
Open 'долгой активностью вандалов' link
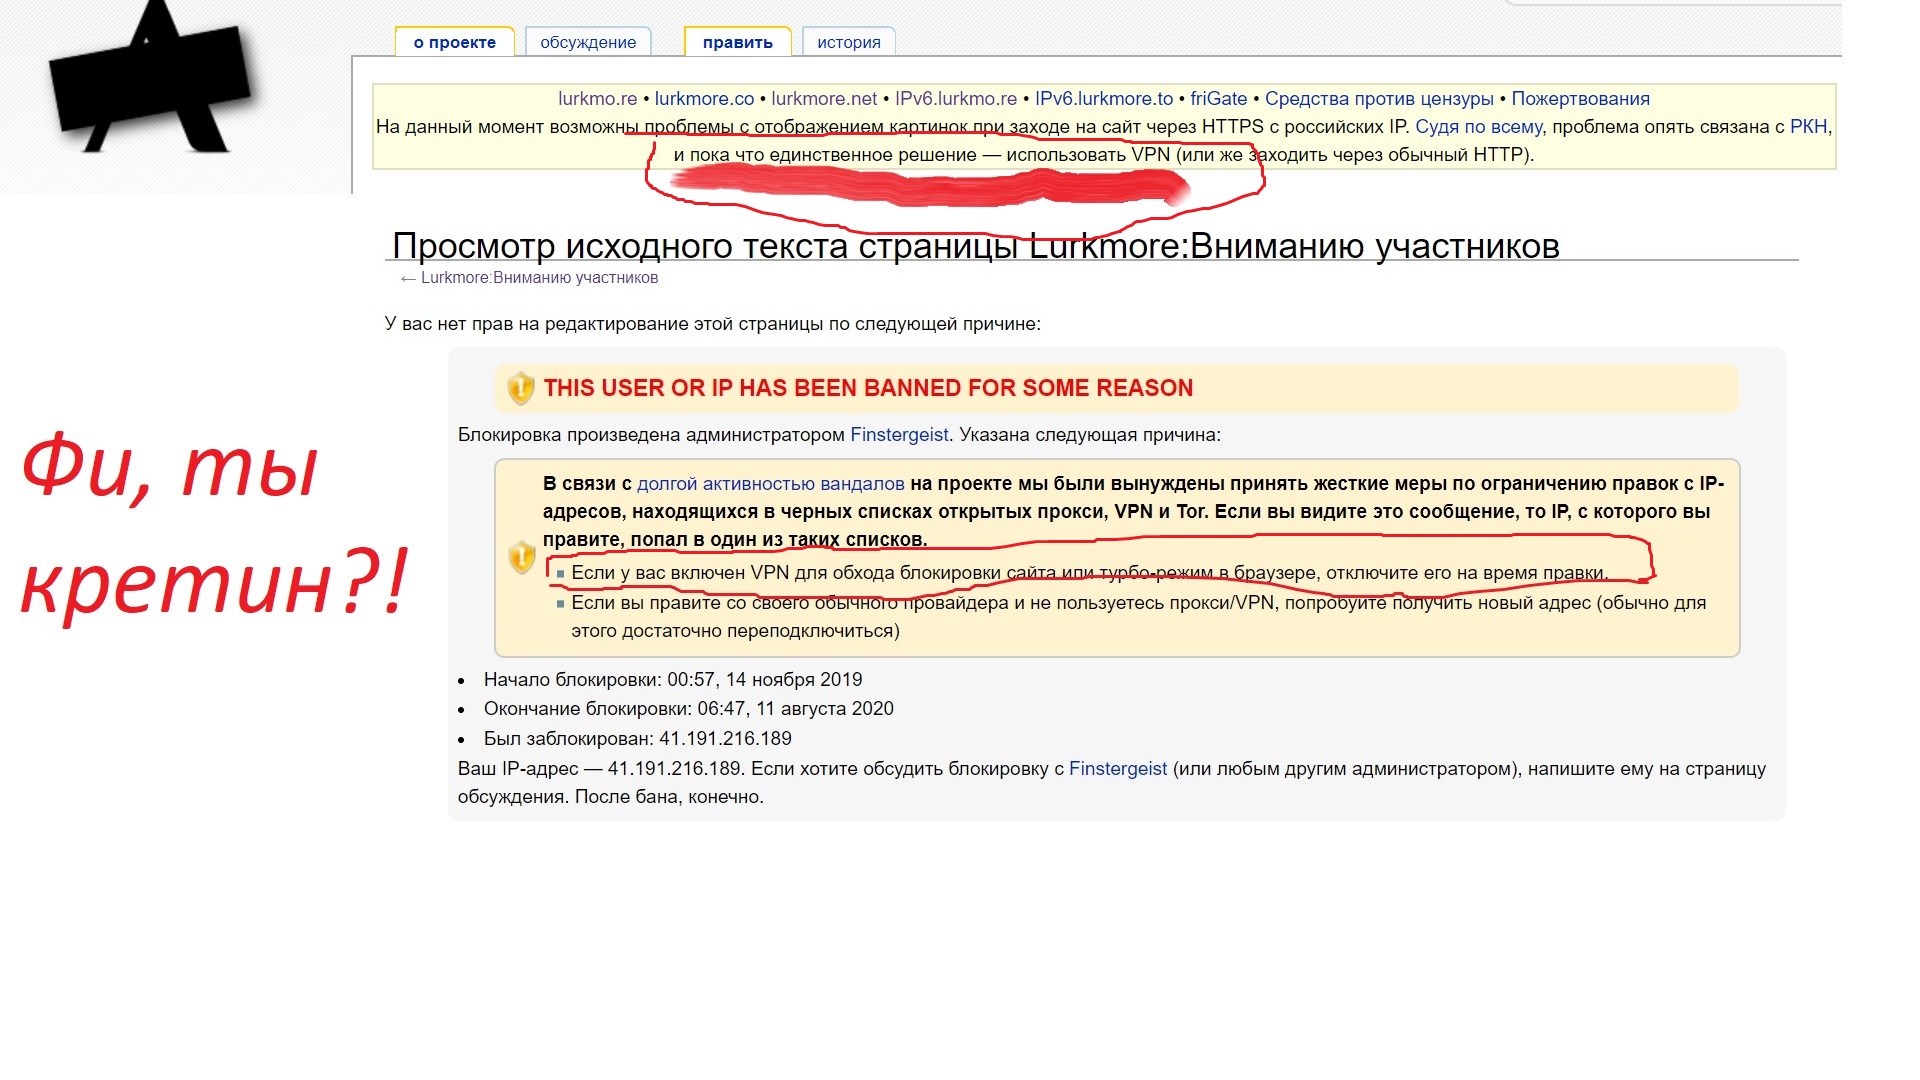point(770,484)
